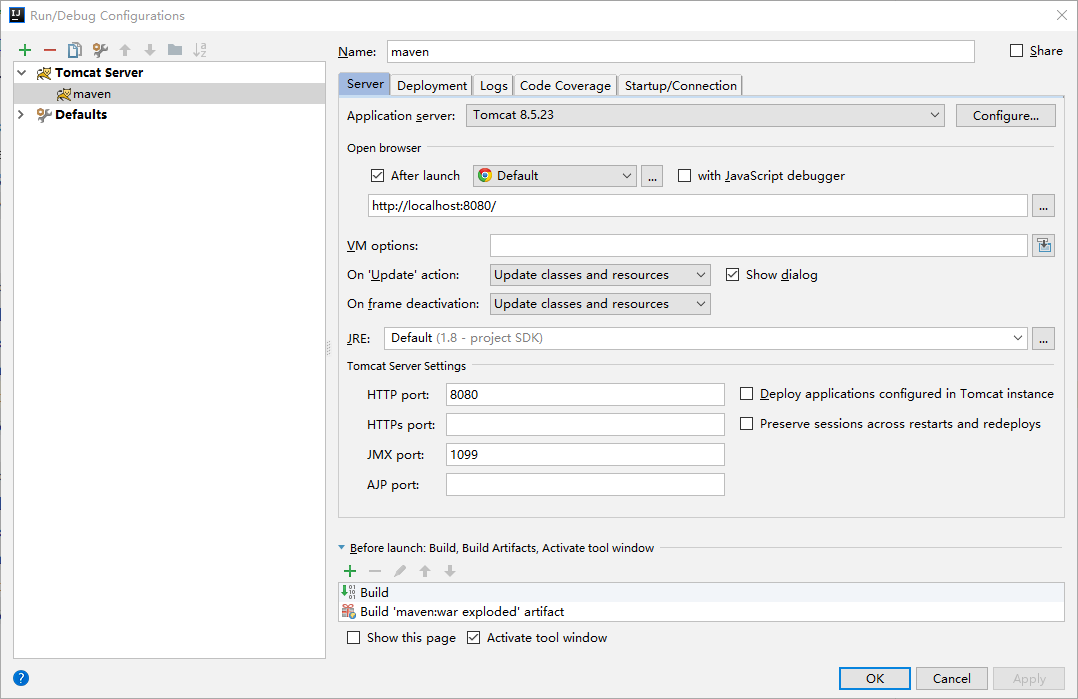Open the On 'Update' action dropdown

click(600, 275)
